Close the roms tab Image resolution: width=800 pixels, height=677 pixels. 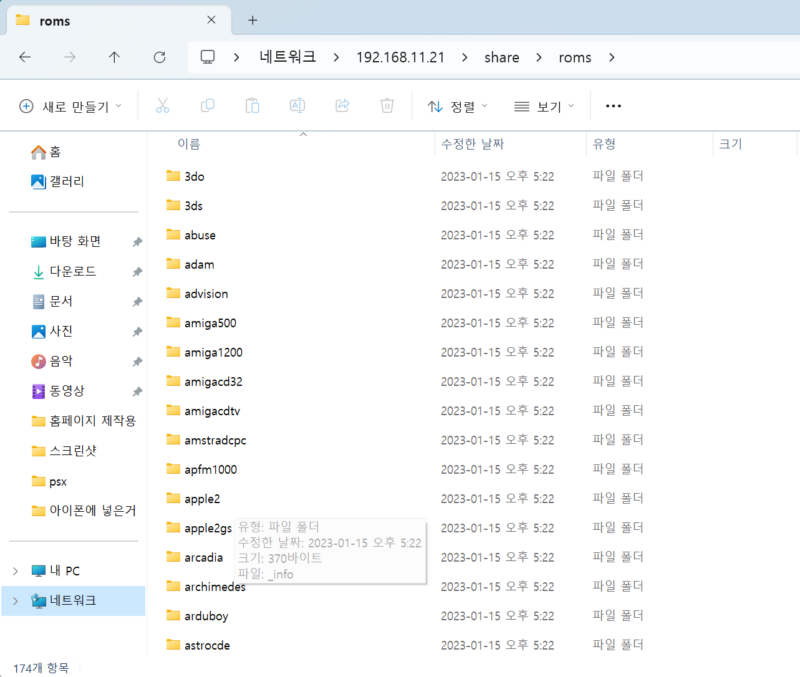coord(211,20)
